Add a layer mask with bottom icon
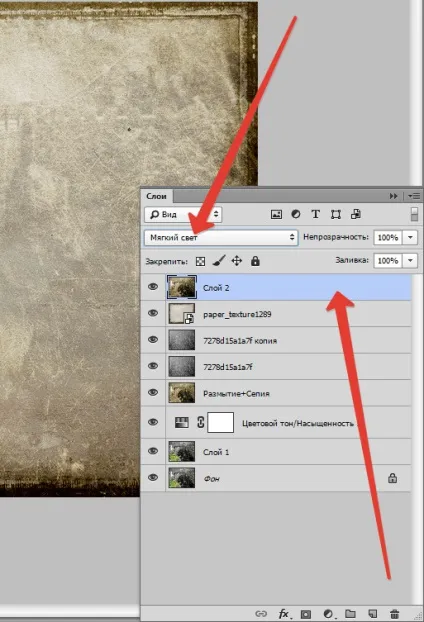 [x=306, y=614]
